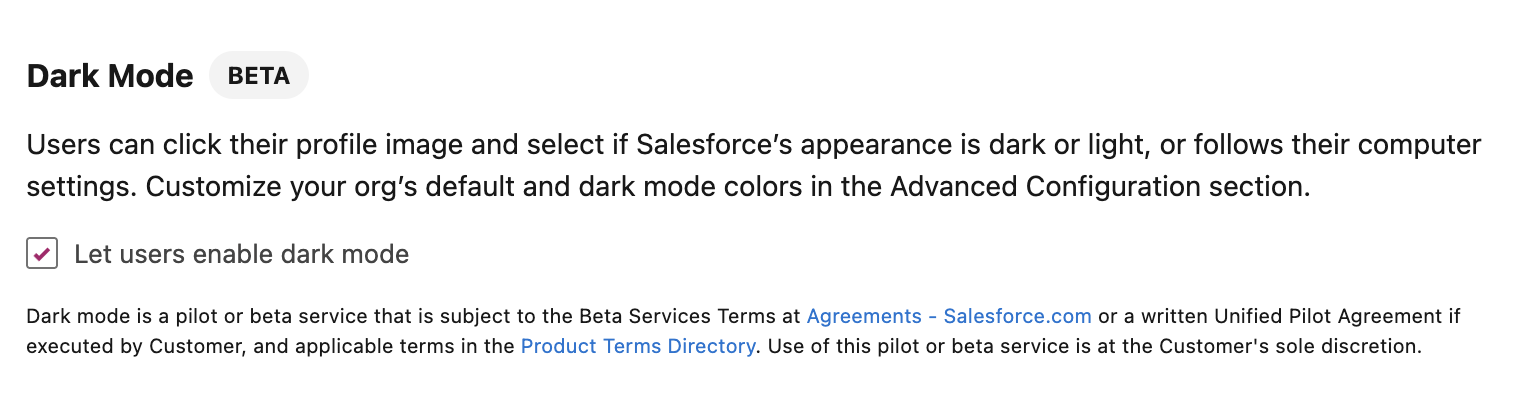1518x404 pixels.
Task: Open the Product Terms Directory link
Action: click(x=638, y=346)
